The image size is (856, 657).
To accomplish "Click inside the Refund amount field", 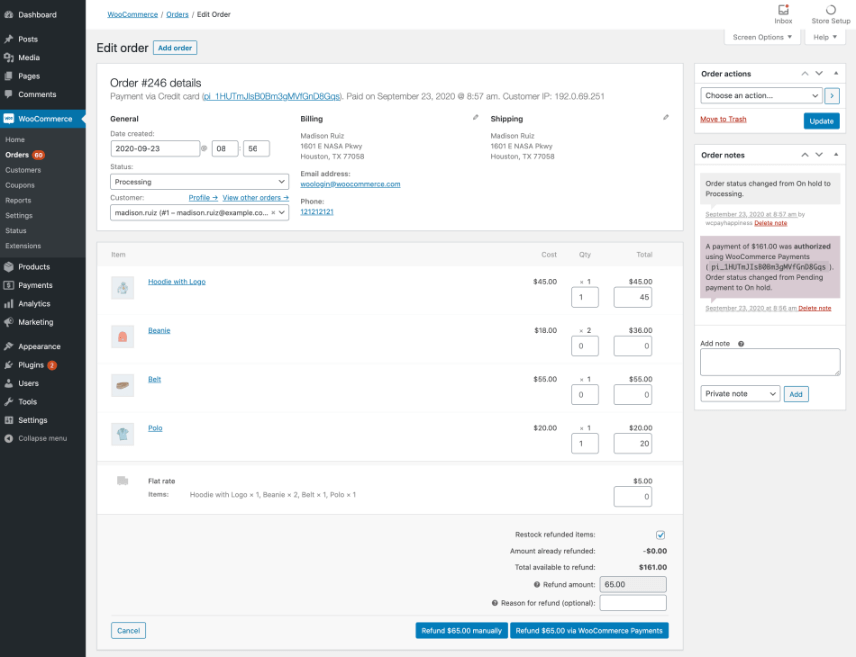I will [x=632, y=583].
